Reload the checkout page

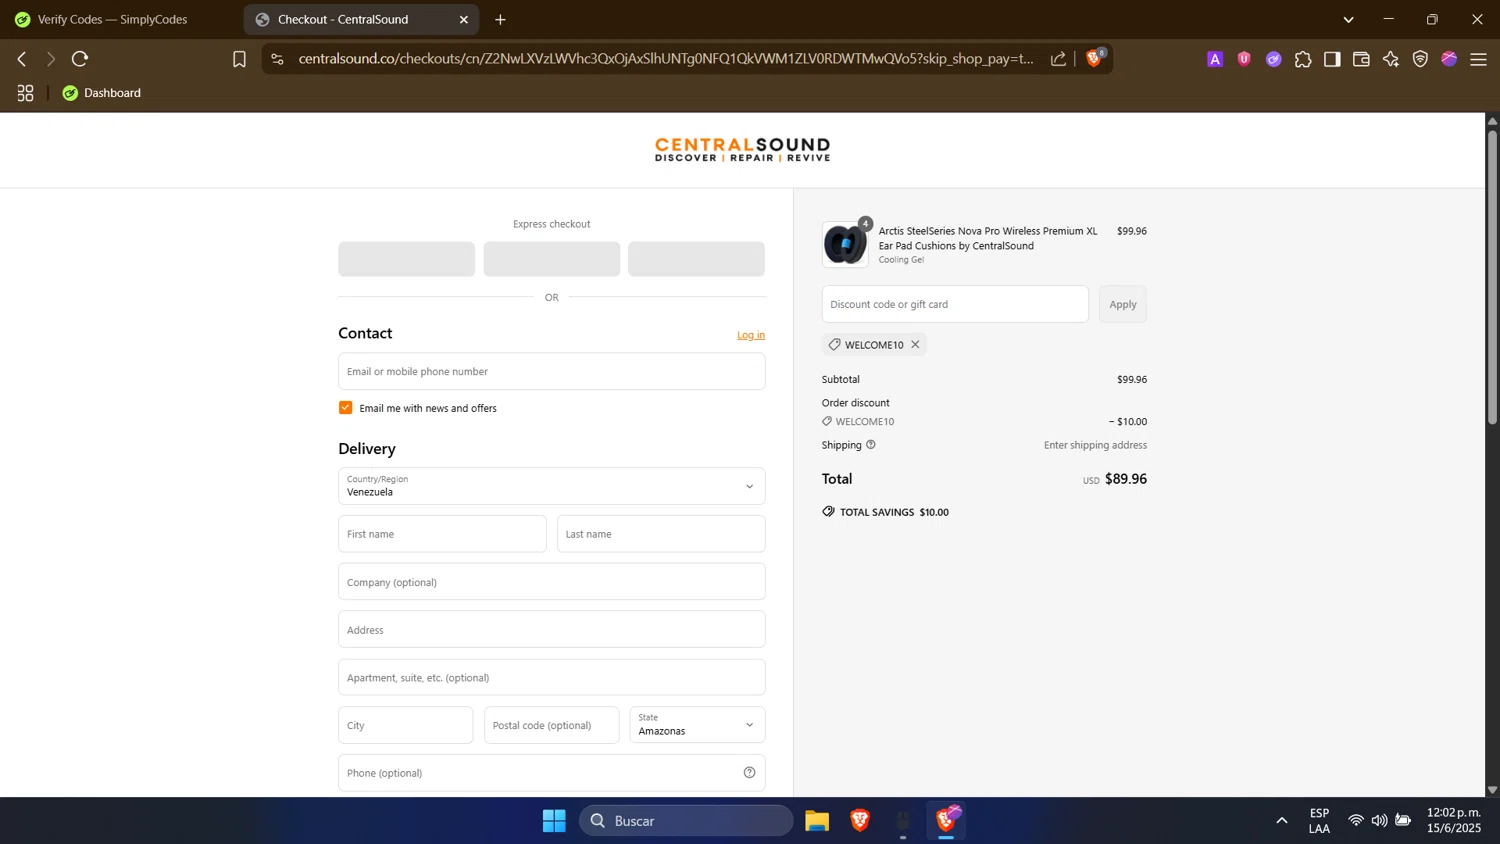point(80,59)
